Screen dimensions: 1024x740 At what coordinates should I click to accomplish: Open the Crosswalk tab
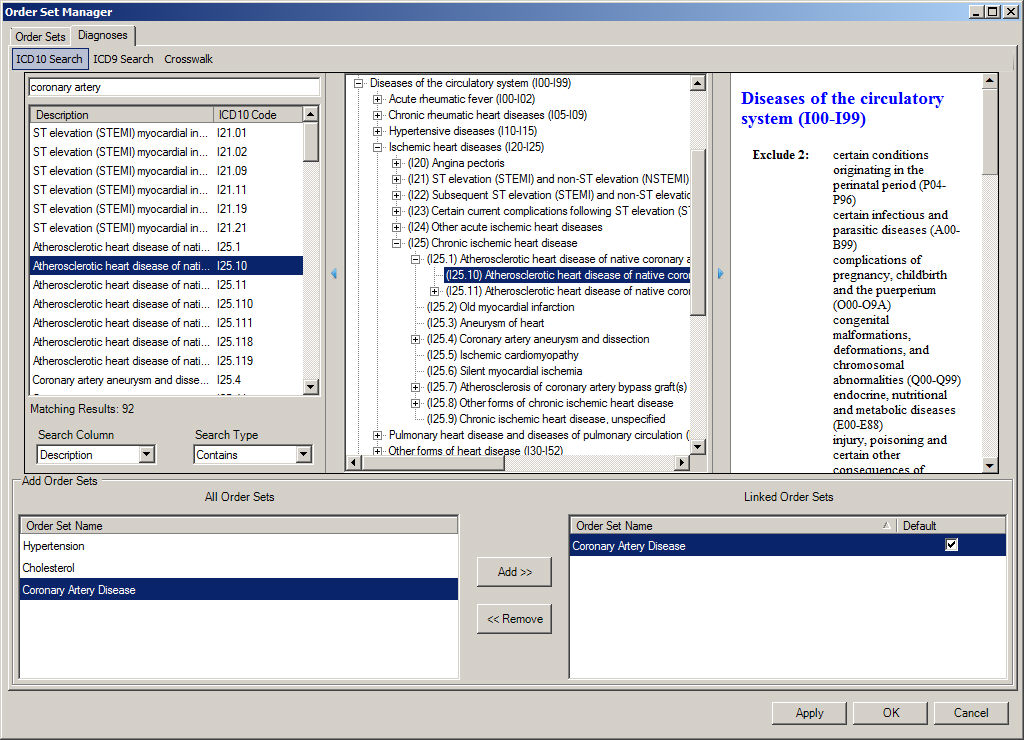[188, 59]
